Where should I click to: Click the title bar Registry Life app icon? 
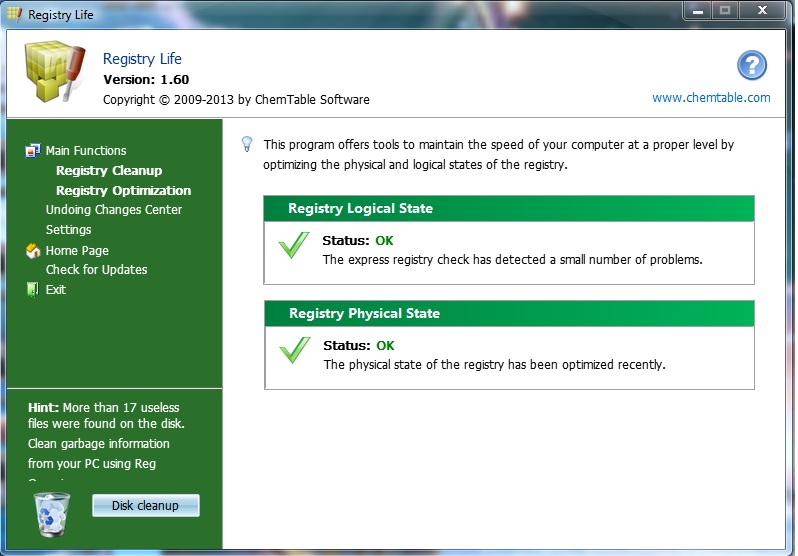pos(14,14)
